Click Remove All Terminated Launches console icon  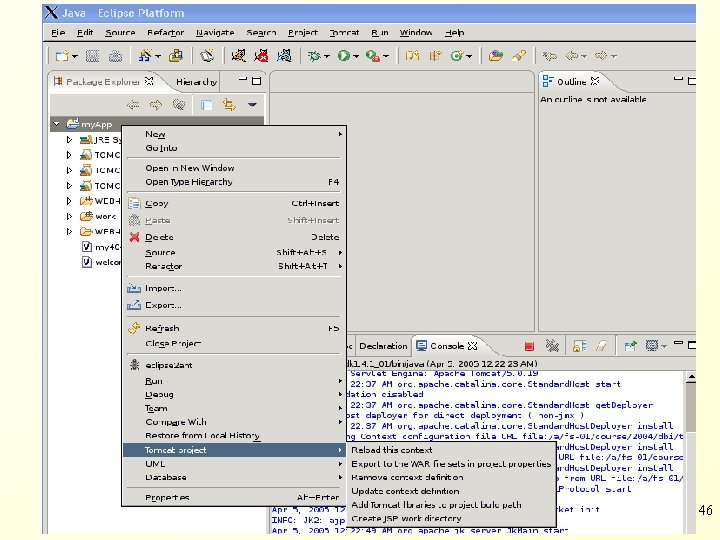(x=552, y=346)
